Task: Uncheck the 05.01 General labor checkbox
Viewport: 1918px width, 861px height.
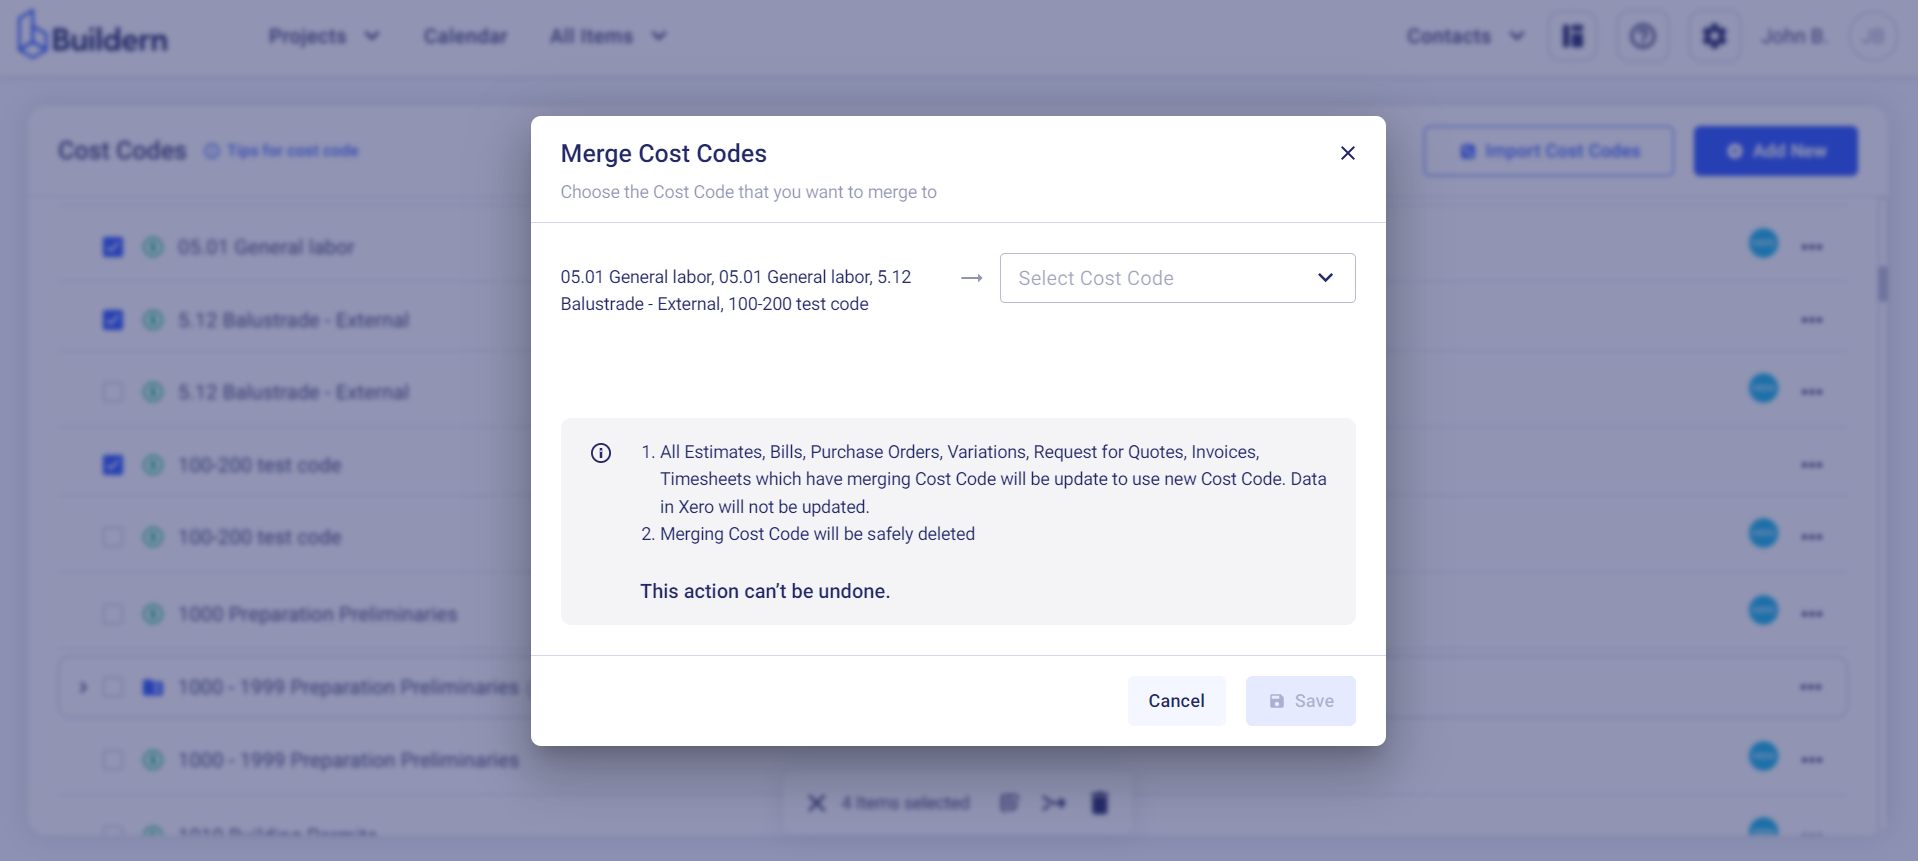Action: click(x=113, y=247)
